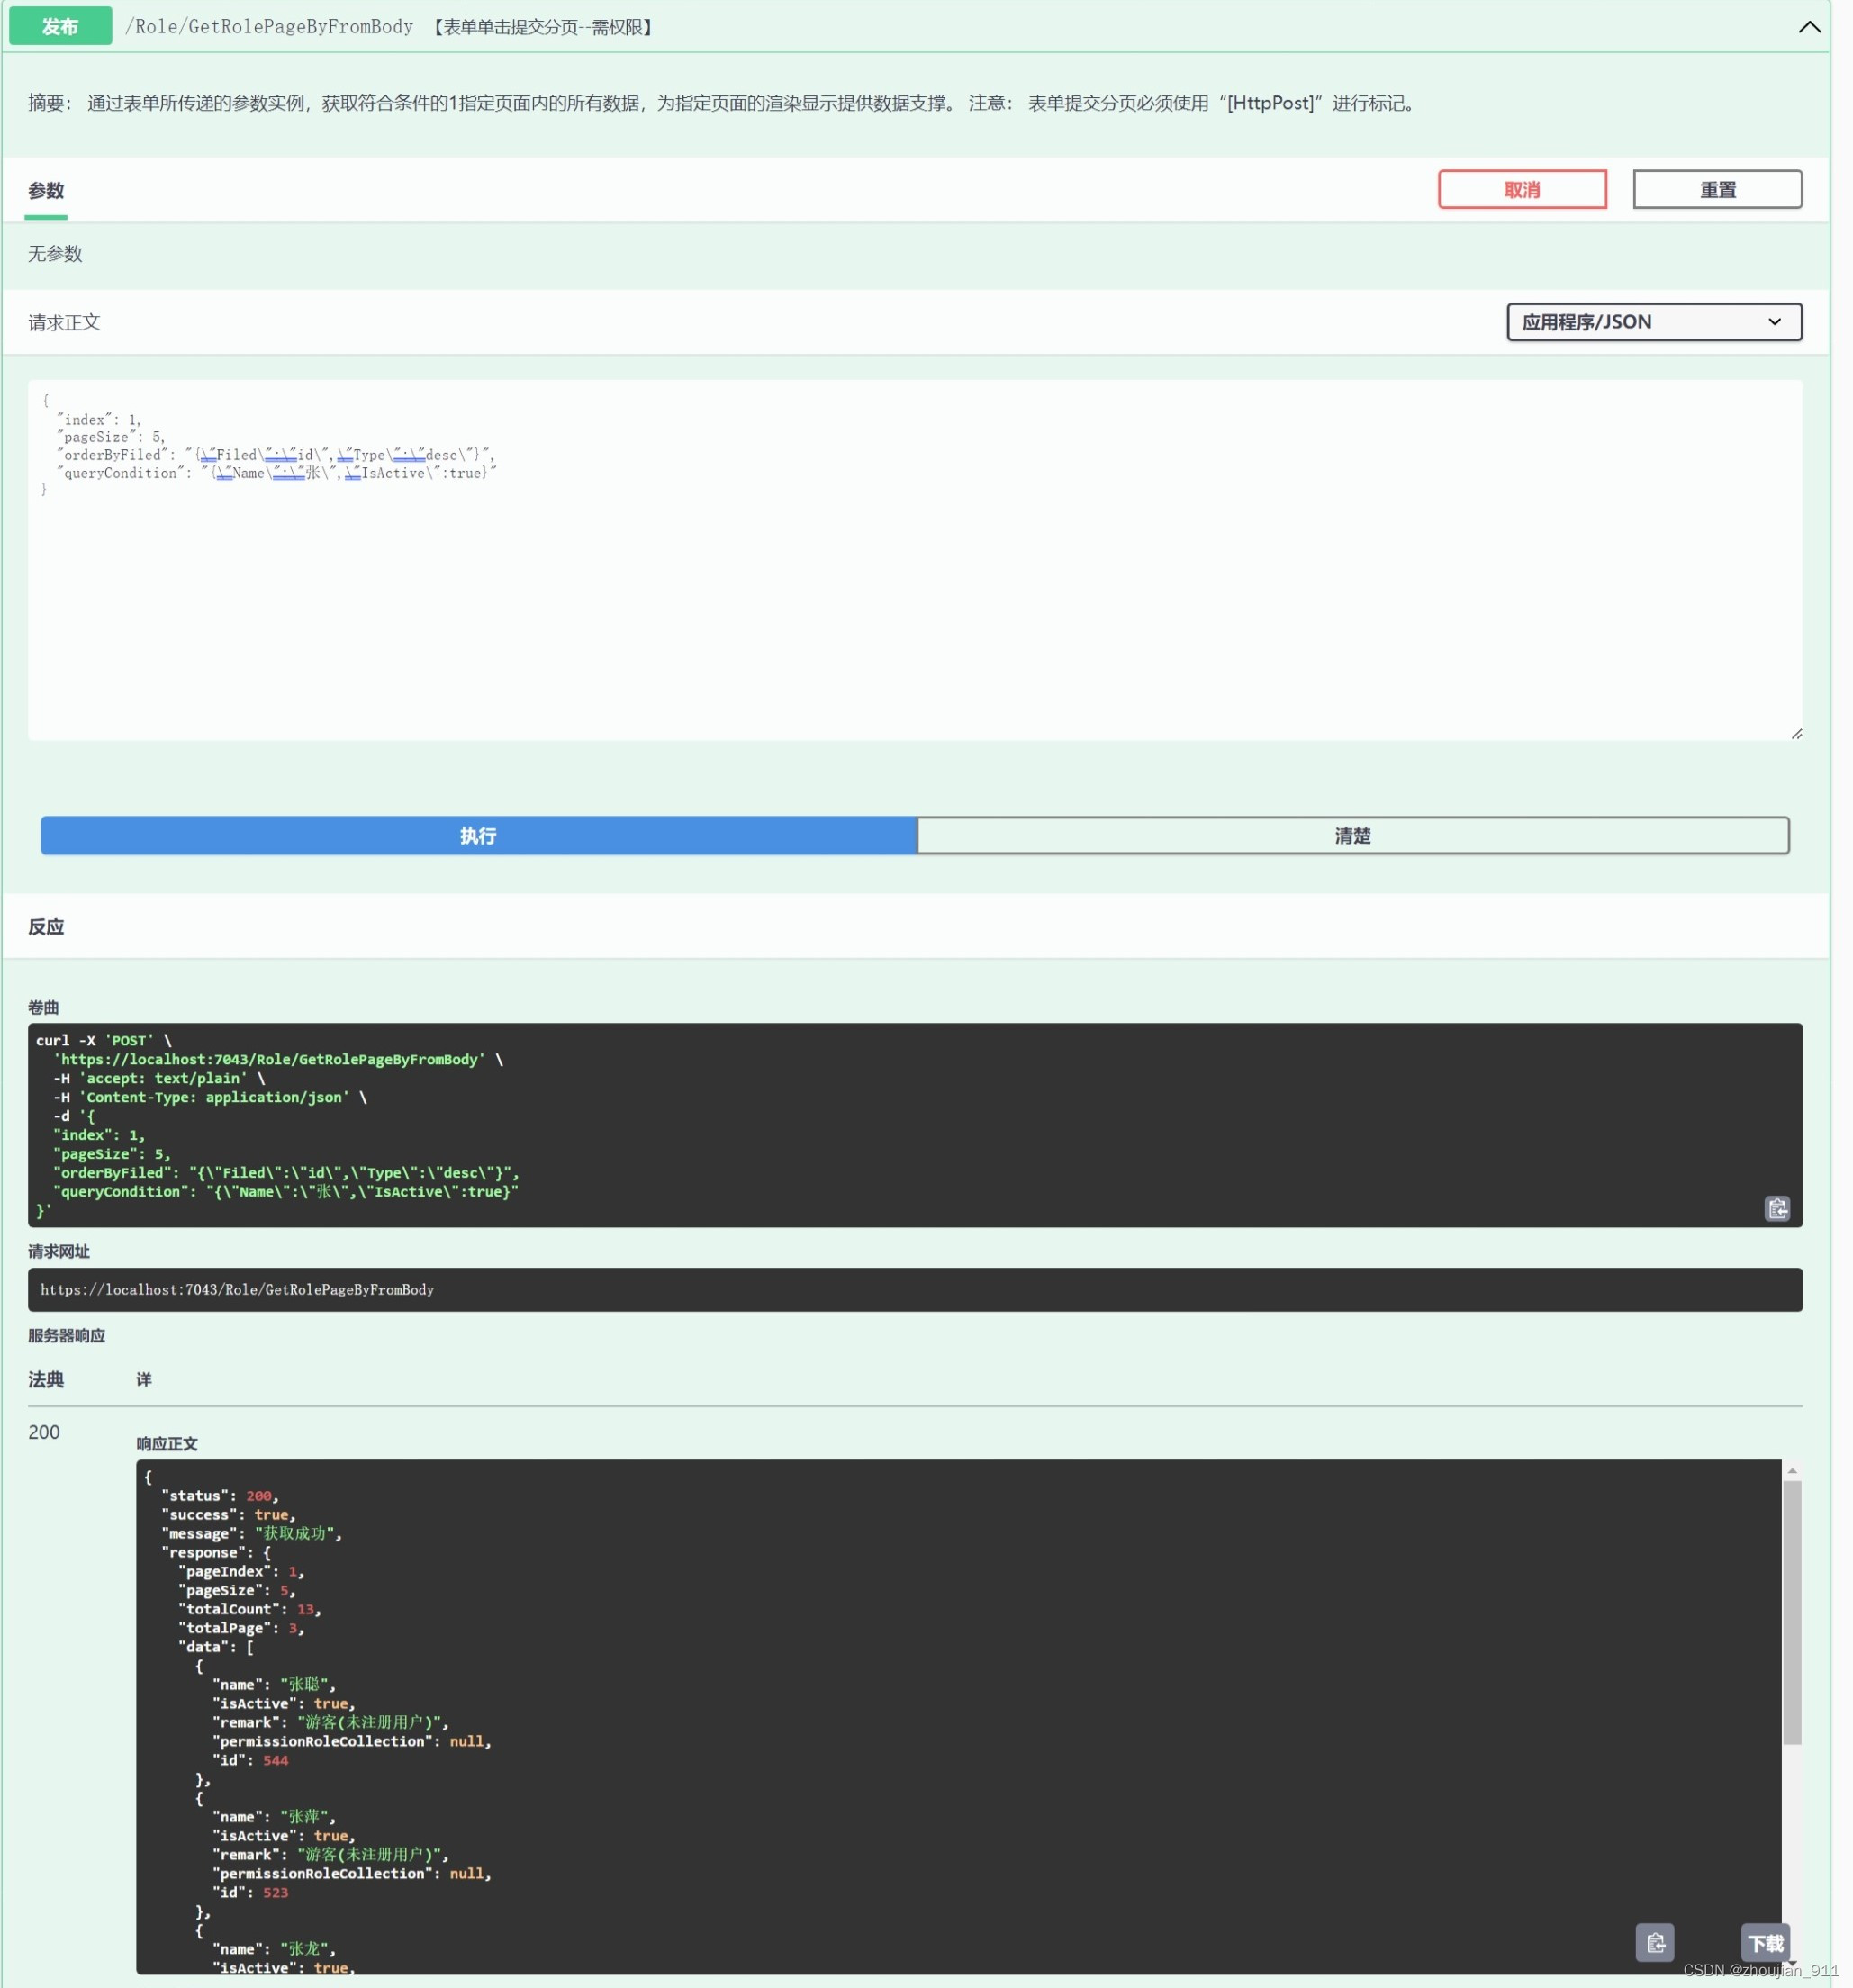Click the 'Content-Type: application/json' curl line
The width and height of the screenshot is (1853, 1988).
pos(210,1097)
